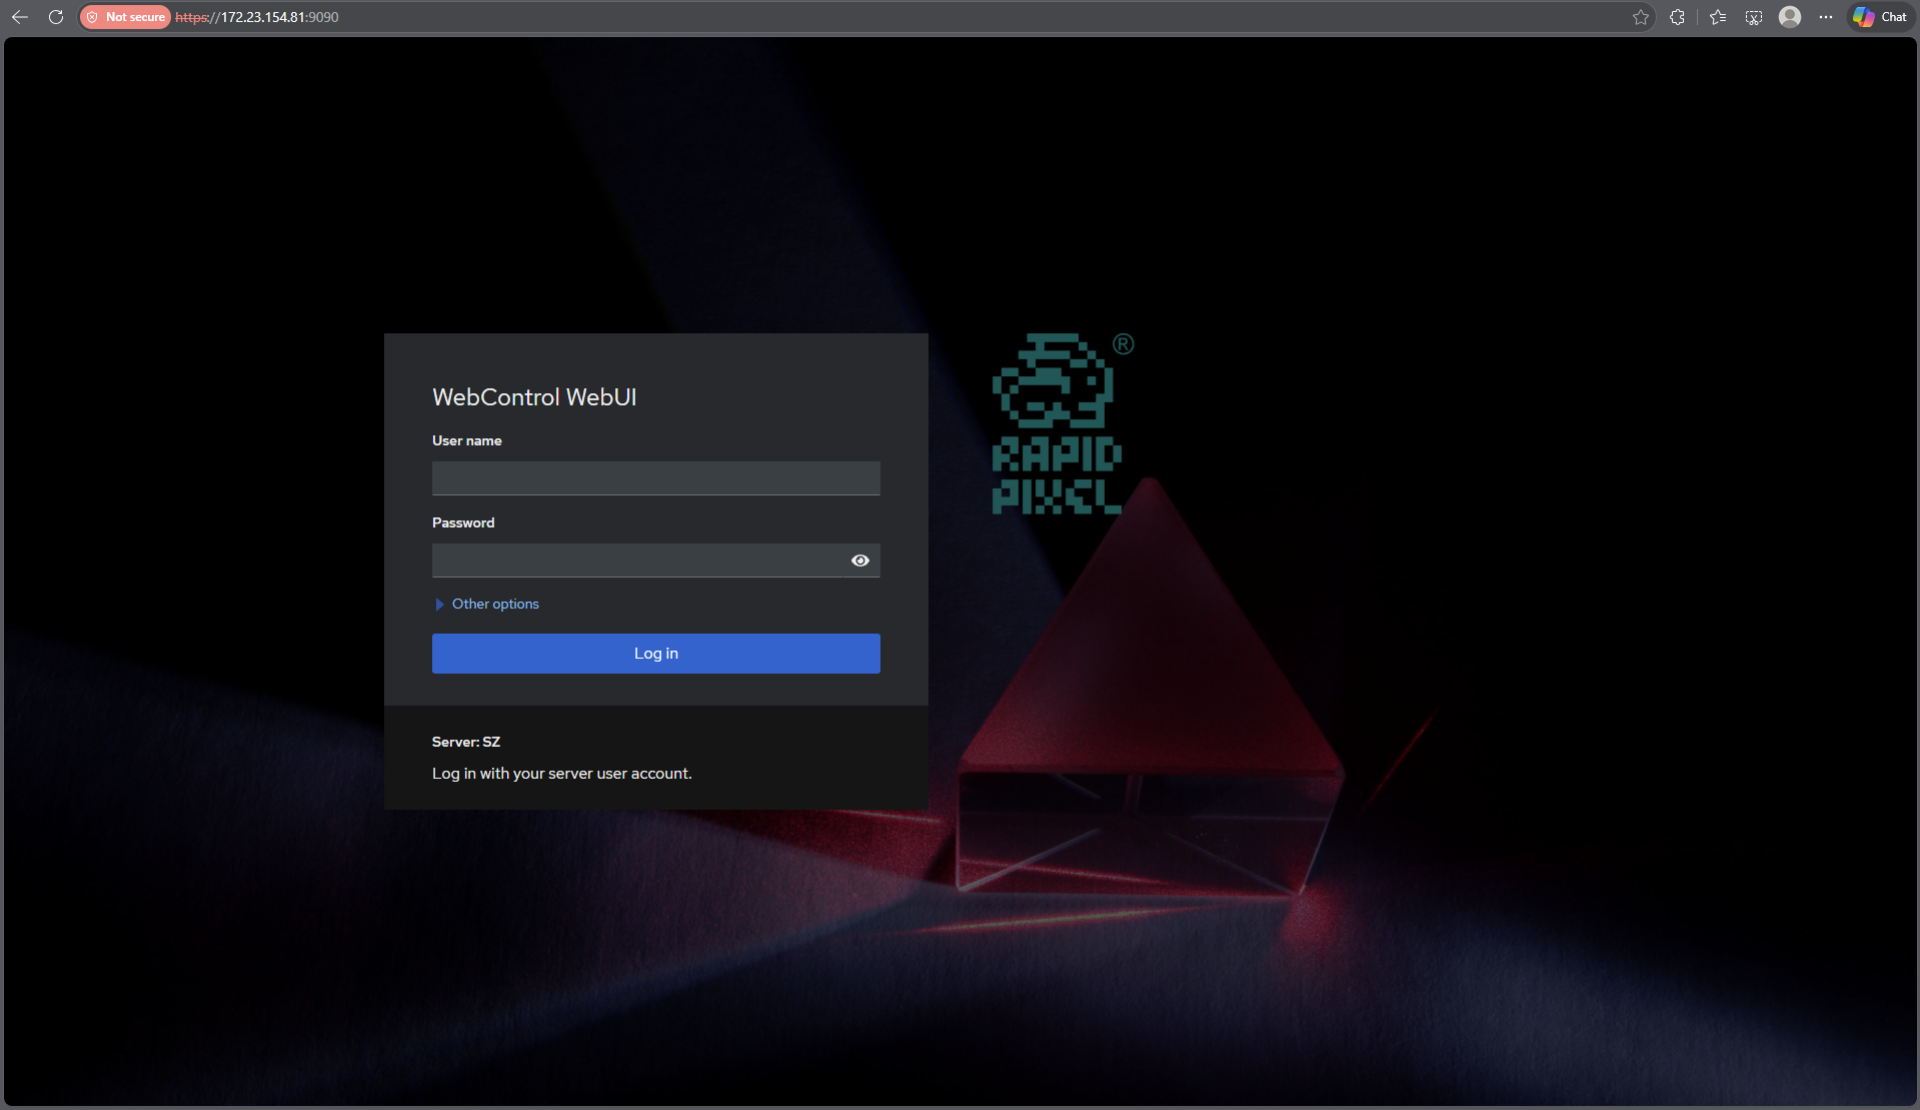1920x1110 pixels.
Task: Click the WebControl WebUI heading
Action: (x=534, y=396)
